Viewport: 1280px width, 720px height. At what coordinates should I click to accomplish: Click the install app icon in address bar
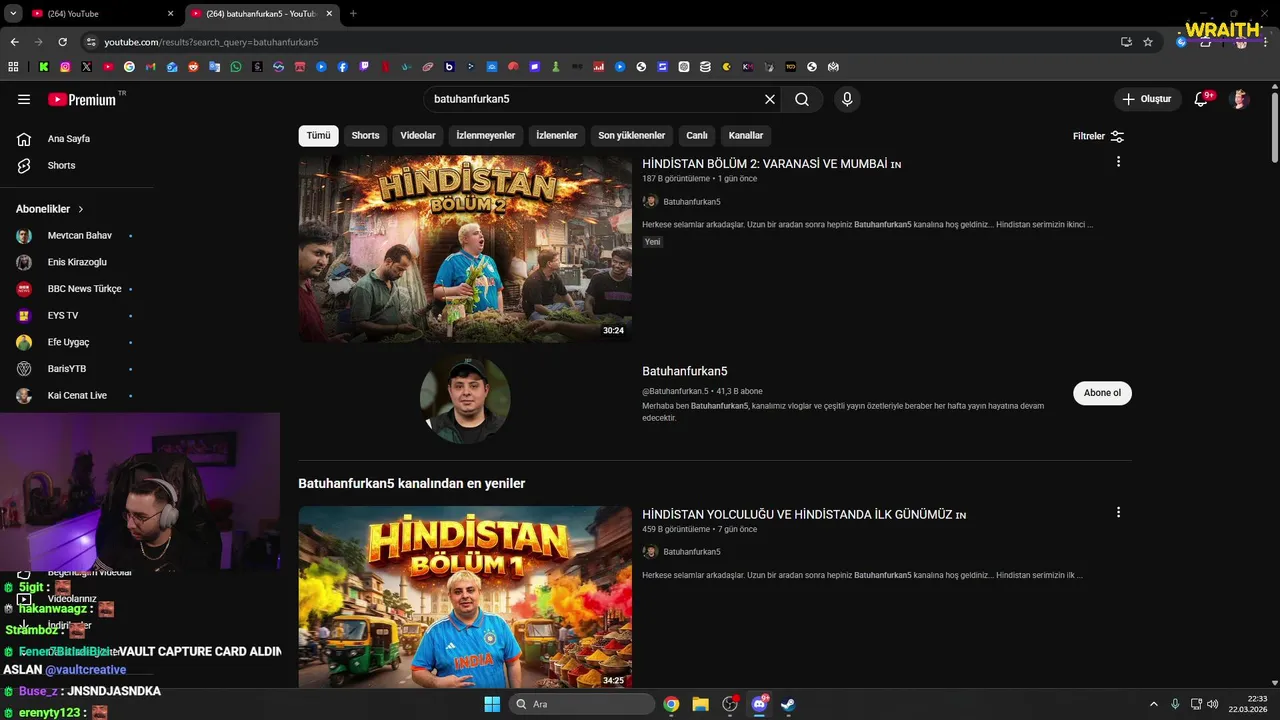point(1126,42)
